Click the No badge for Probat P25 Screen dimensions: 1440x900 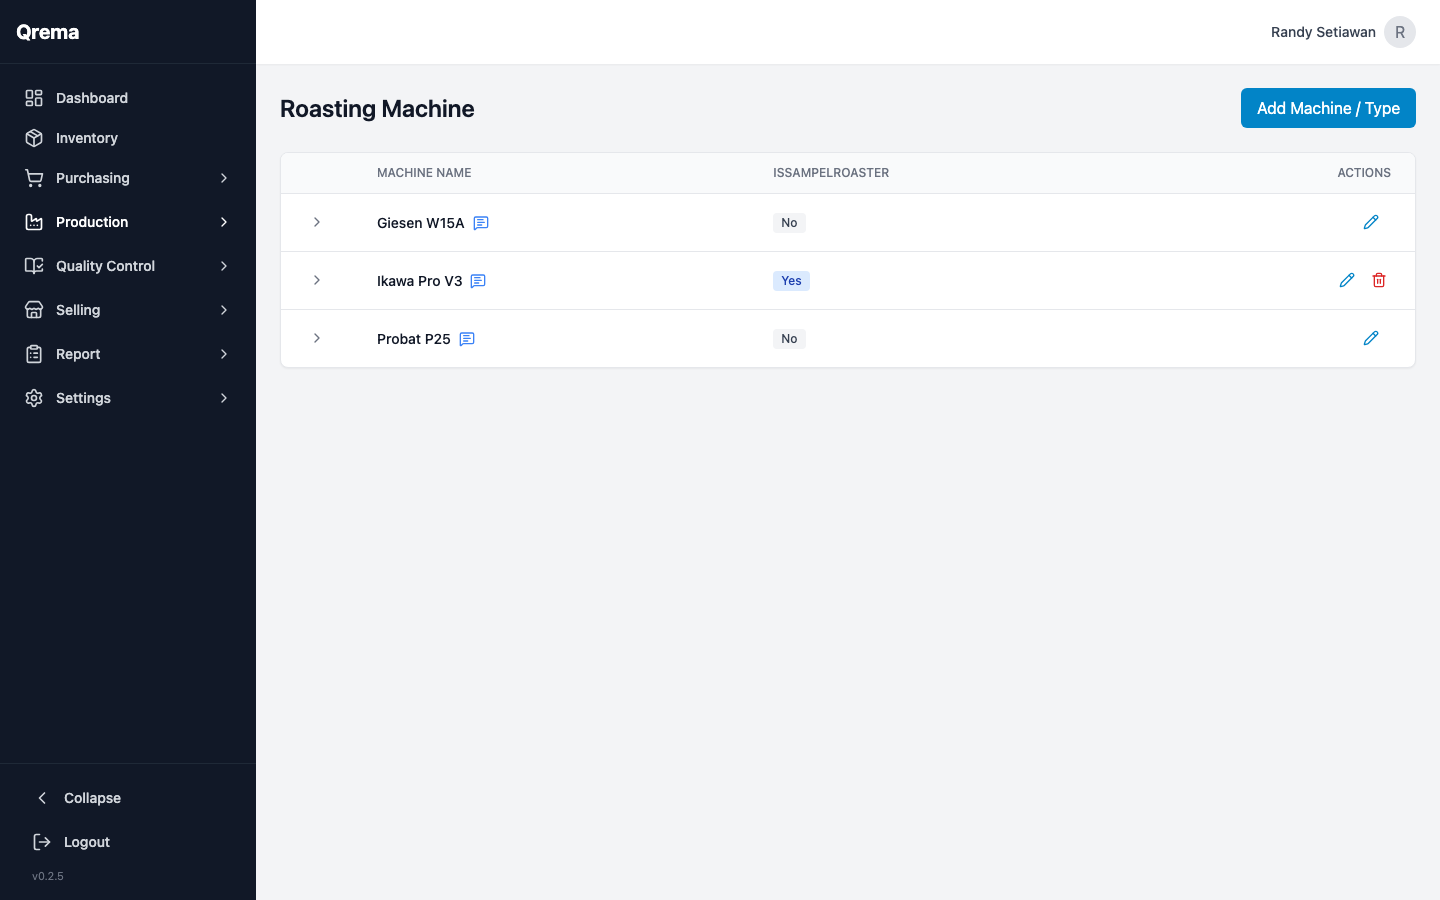click(x=789, y=338)
